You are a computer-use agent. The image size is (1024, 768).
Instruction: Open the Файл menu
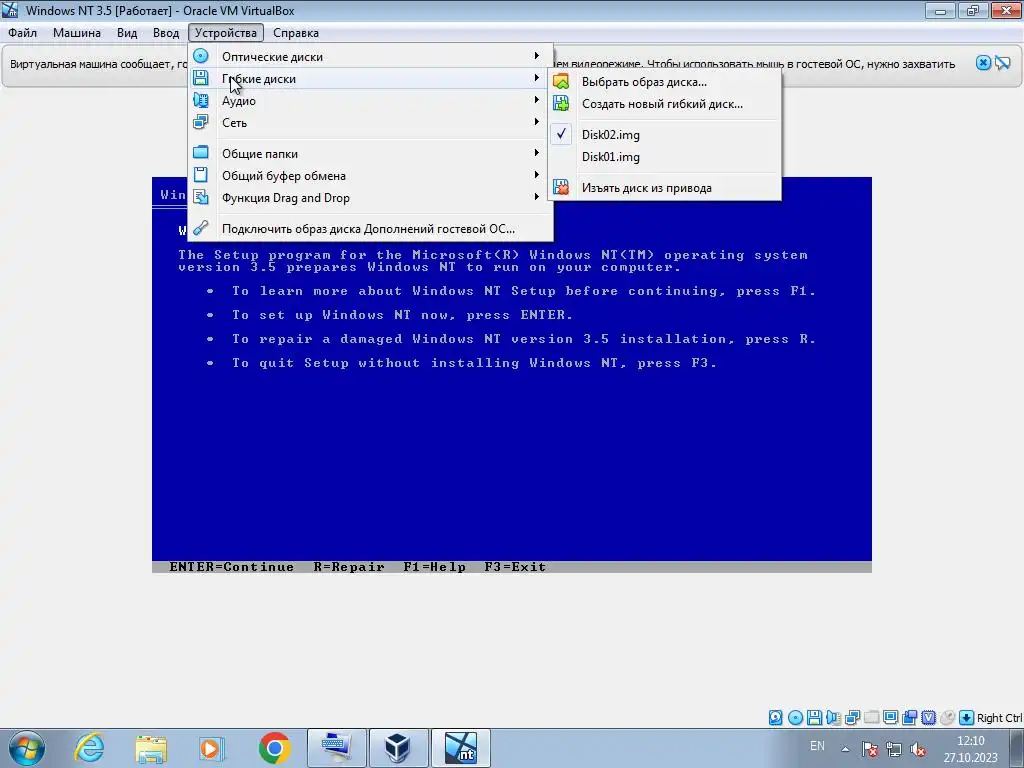pos(22,33)
